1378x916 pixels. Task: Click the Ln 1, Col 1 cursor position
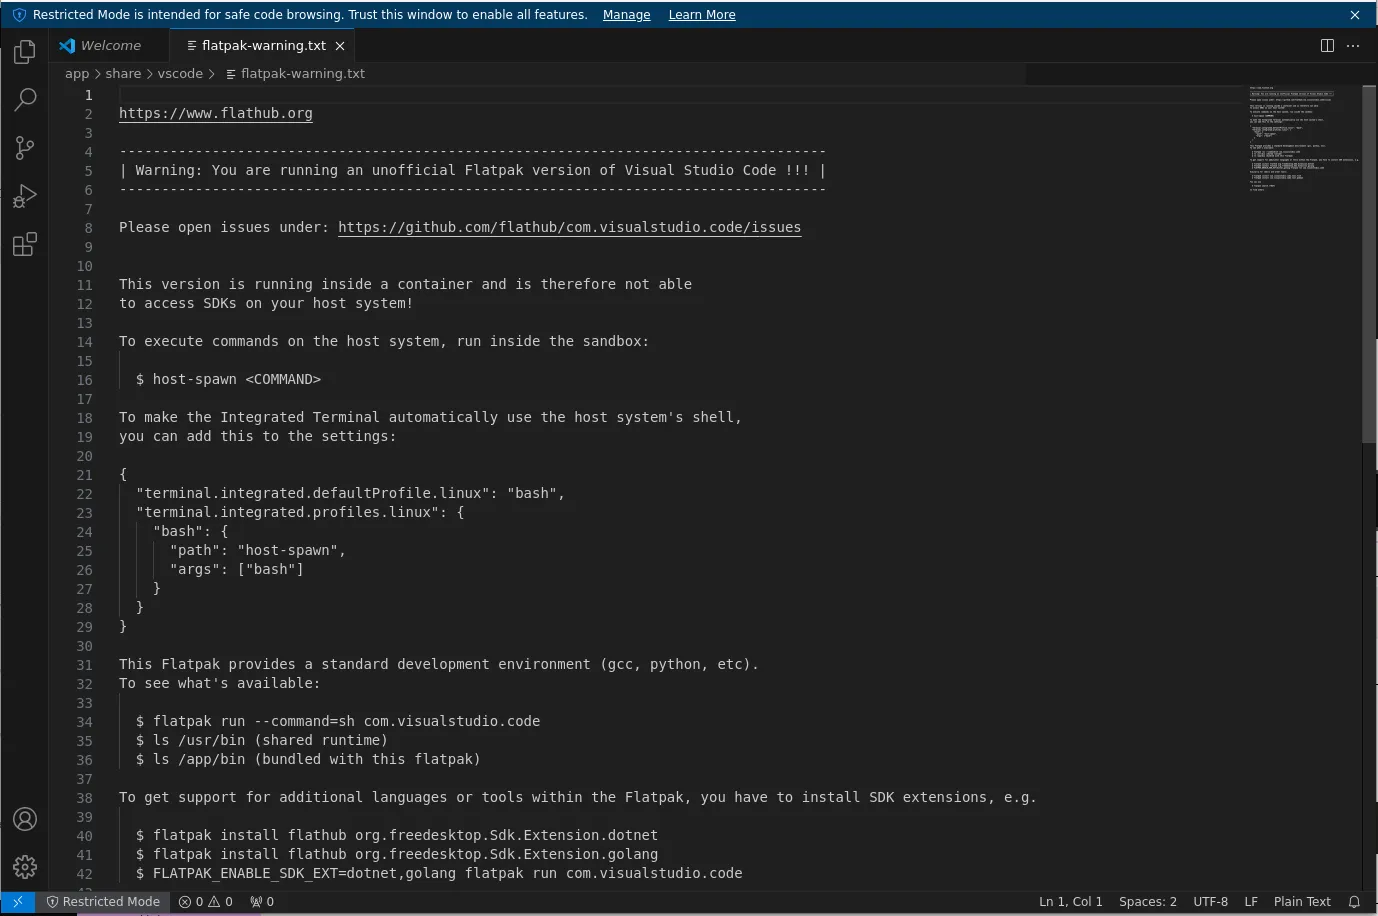(1071, 901)
